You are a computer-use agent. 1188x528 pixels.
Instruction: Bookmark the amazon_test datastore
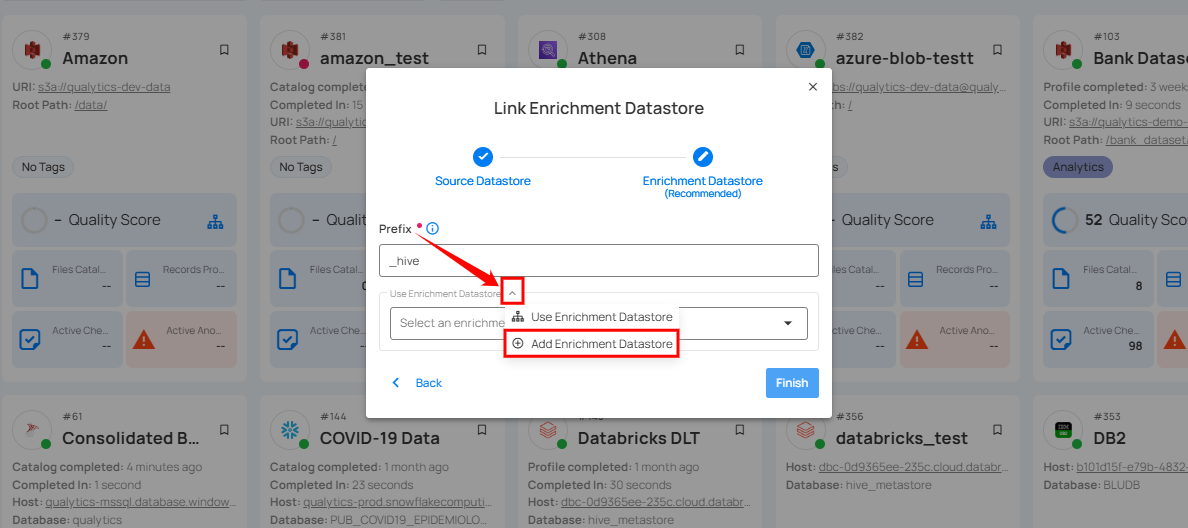coord(482,49)
